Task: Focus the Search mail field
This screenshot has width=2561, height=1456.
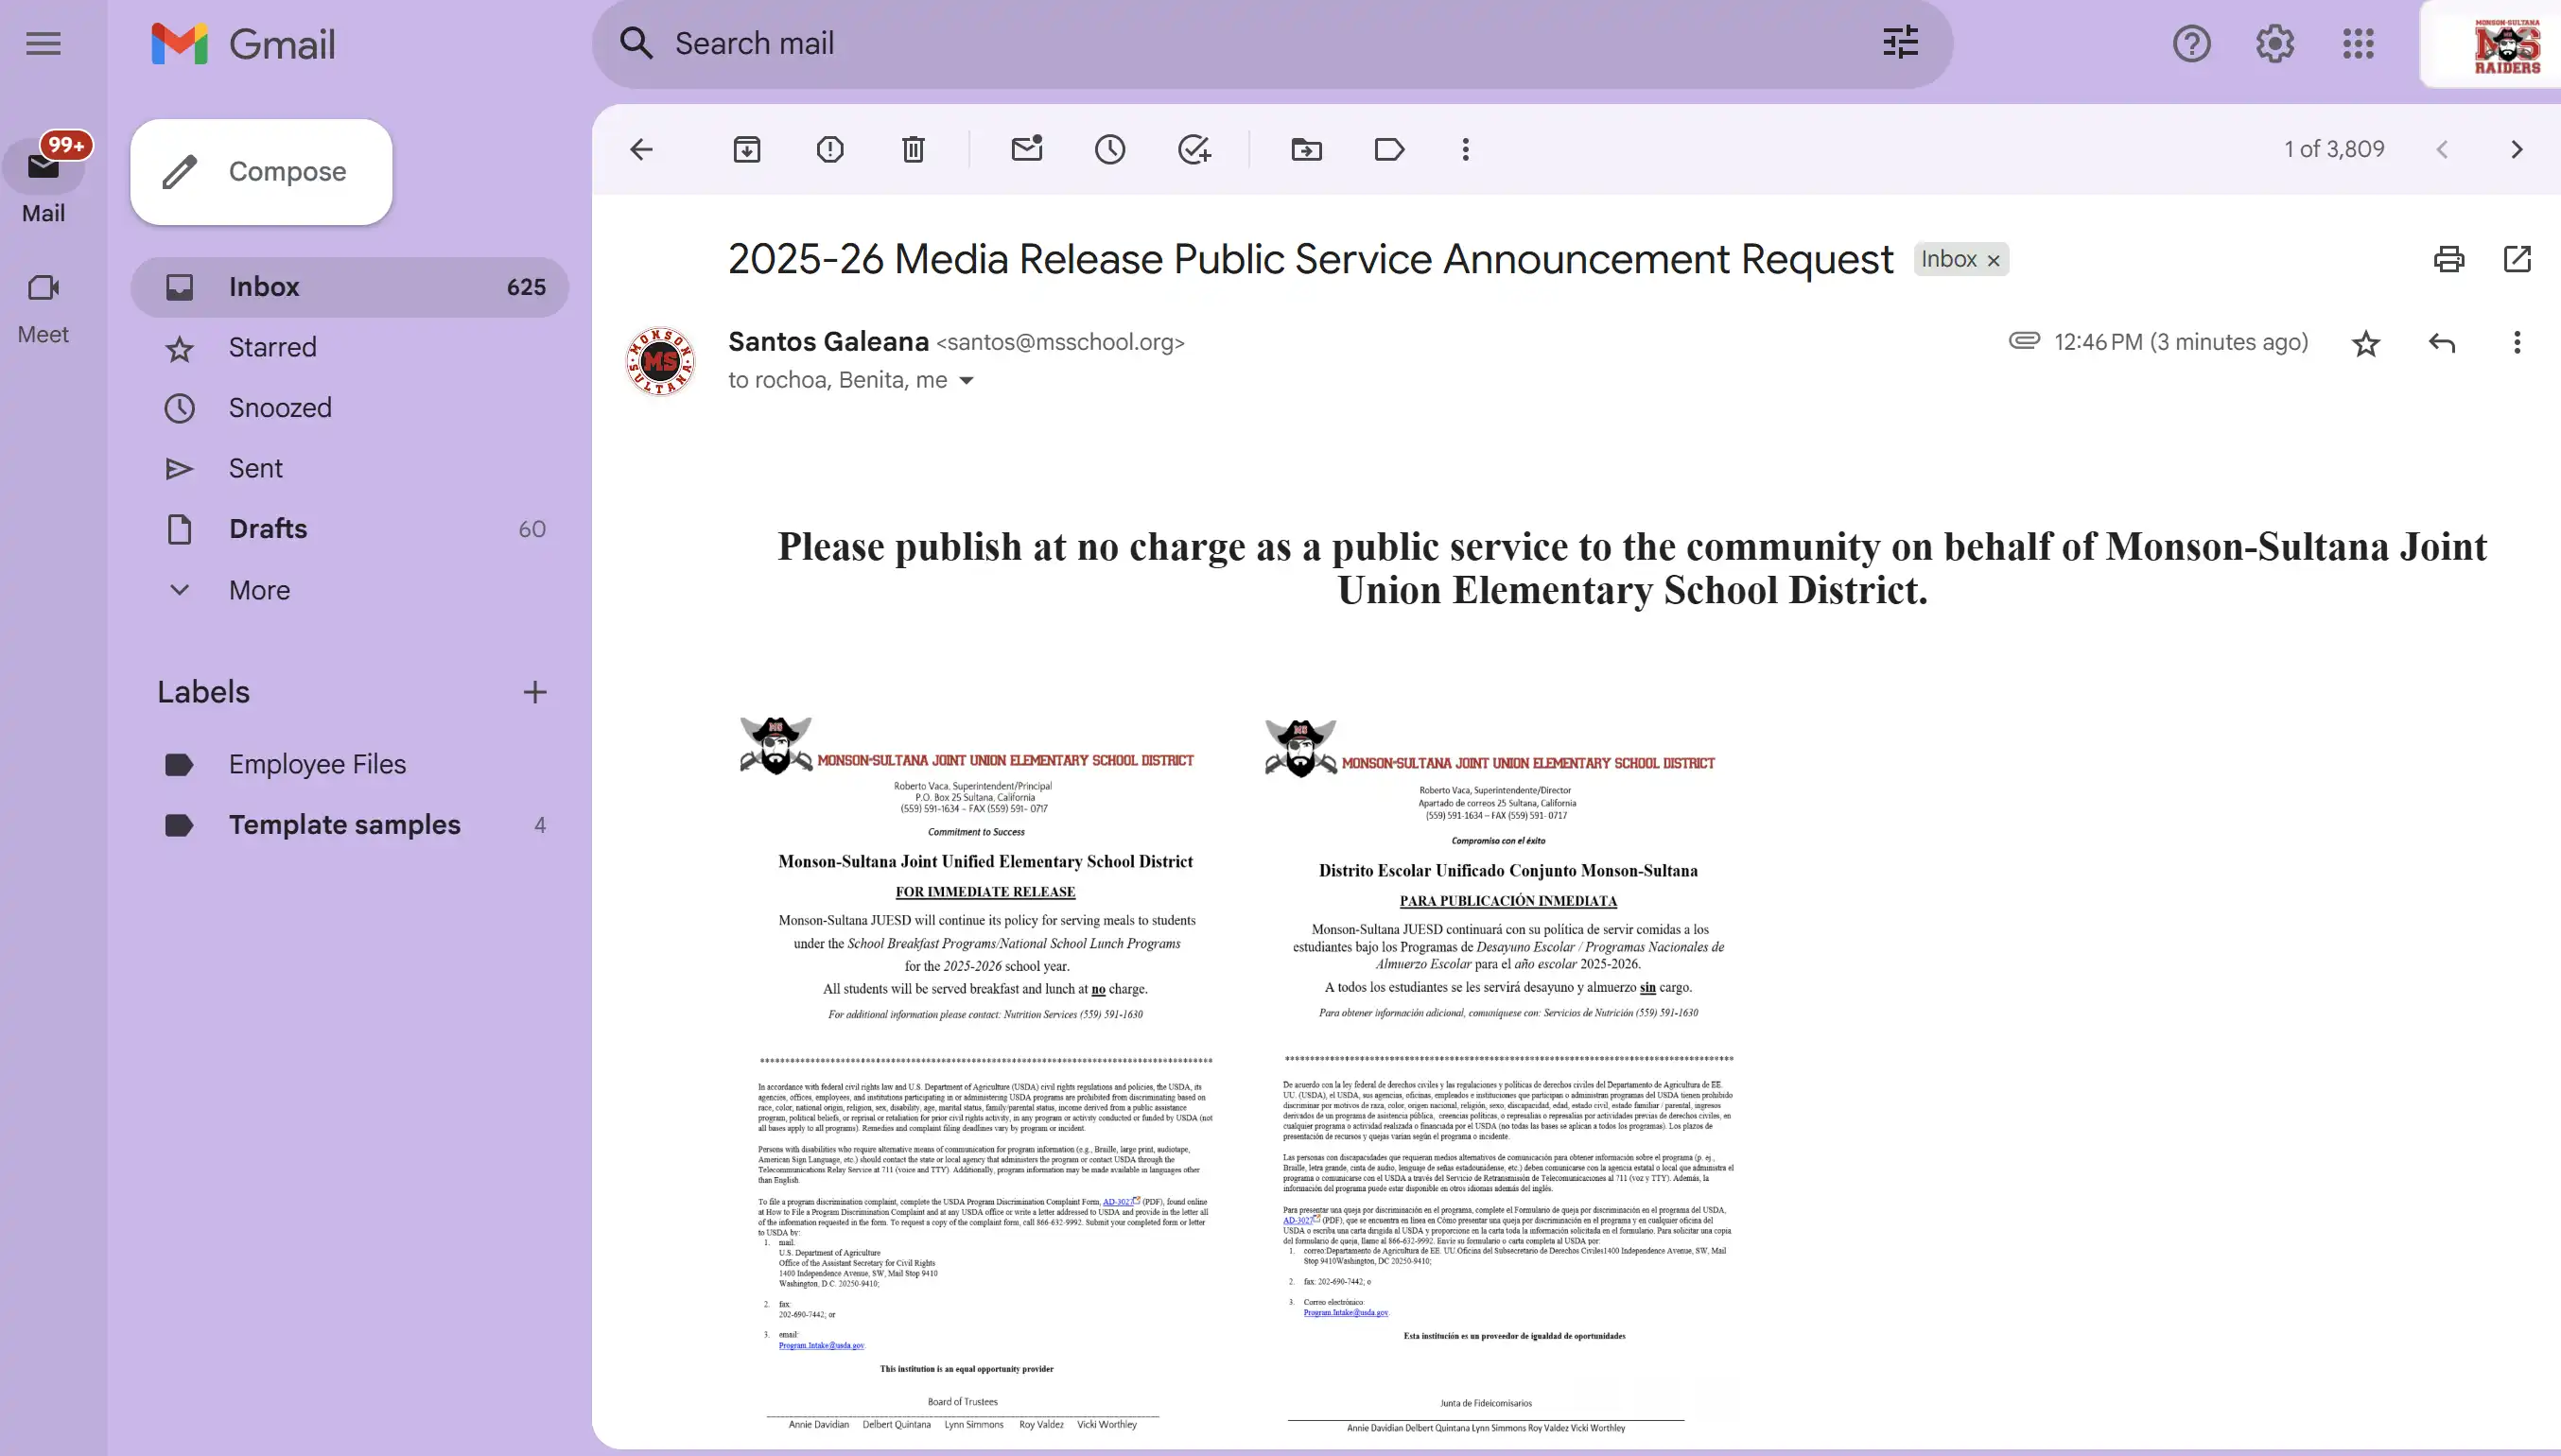Action: click(1272, 44)
